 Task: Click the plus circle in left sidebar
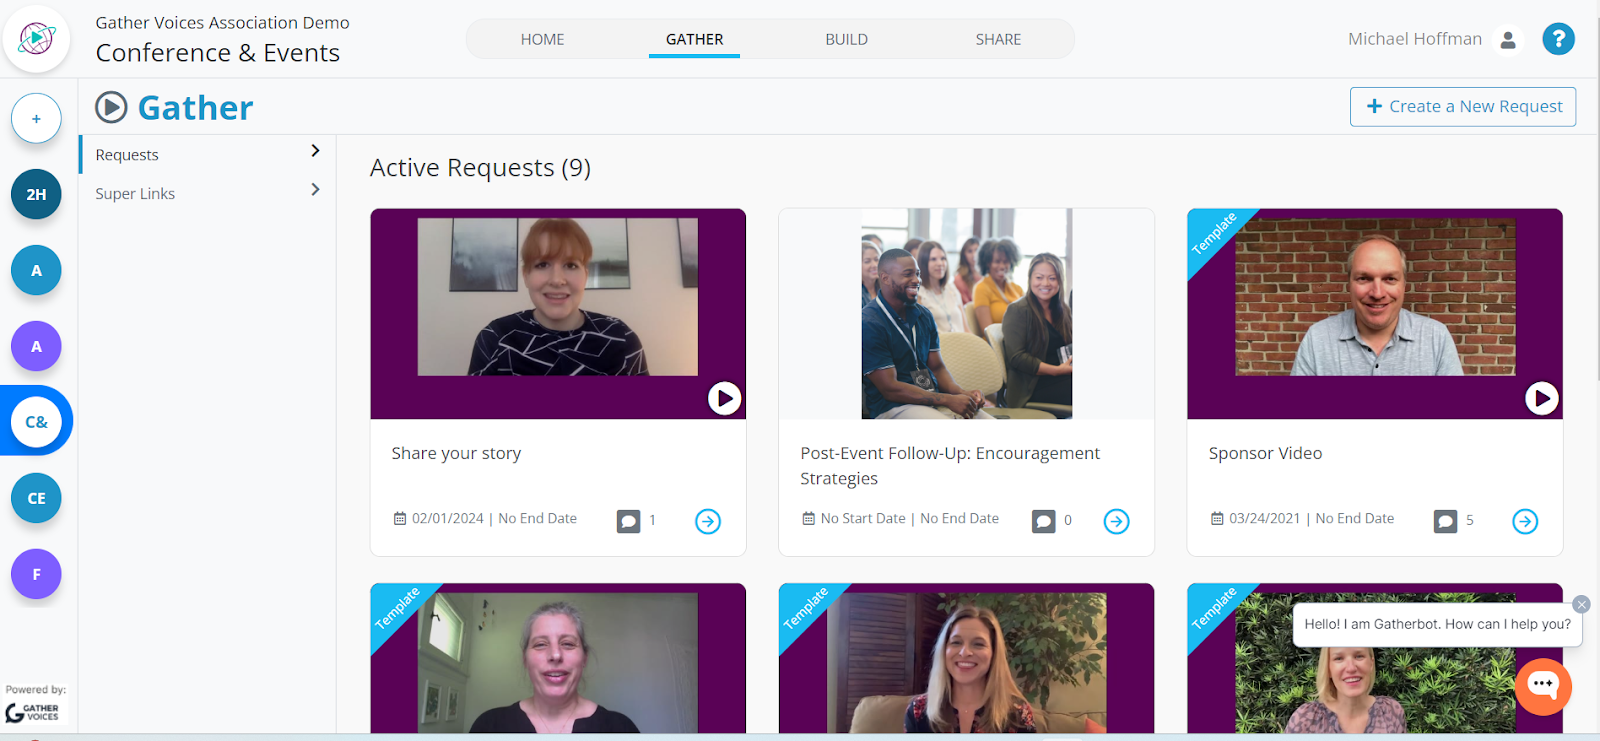(x=36, y=119)
